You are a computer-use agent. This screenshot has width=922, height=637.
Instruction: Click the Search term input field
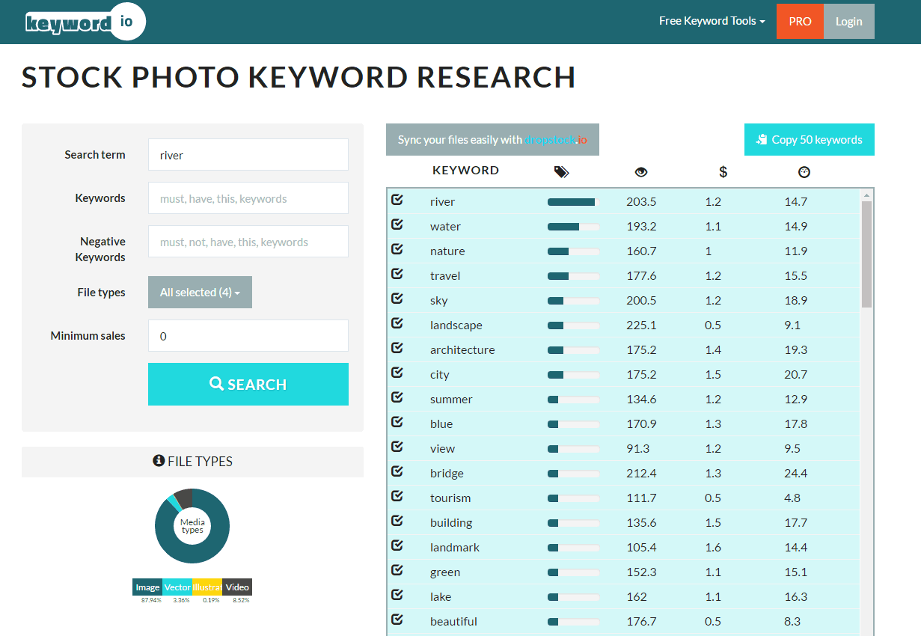tap(248, 155)
